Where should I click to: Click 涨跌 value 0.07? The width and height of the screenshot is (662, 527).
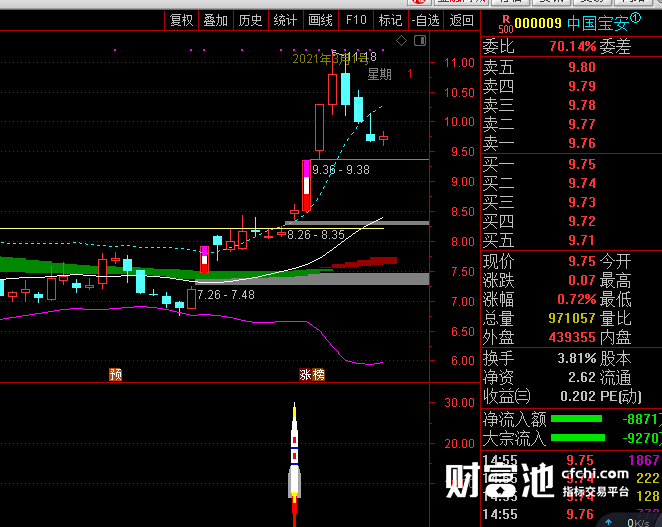582,280
